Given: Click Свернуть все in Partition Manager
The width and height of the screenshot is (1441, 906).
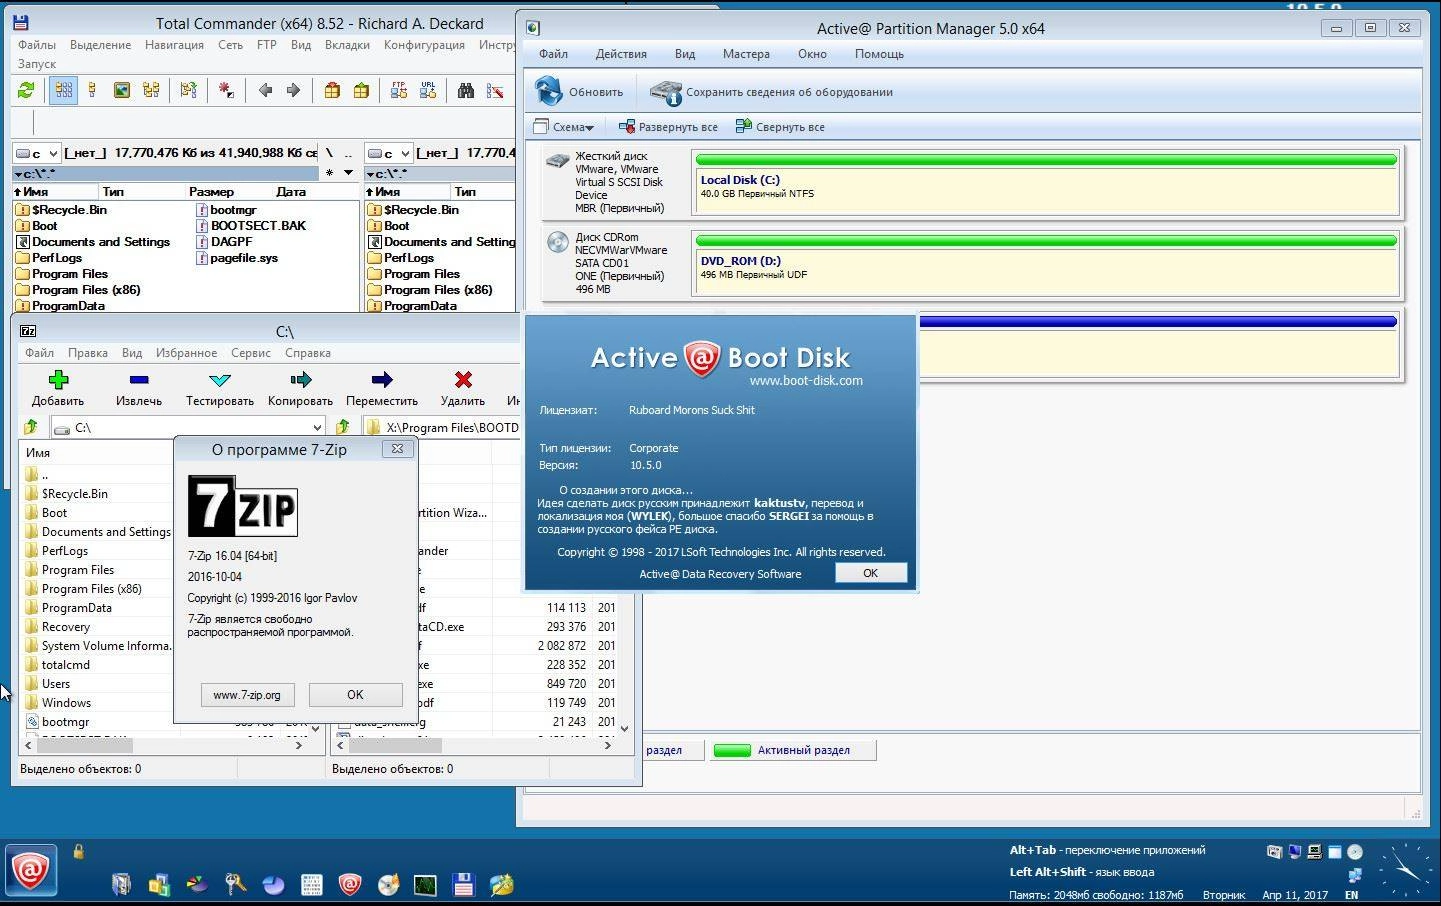Looking at the screenshot, I should [x=780, y=127].
